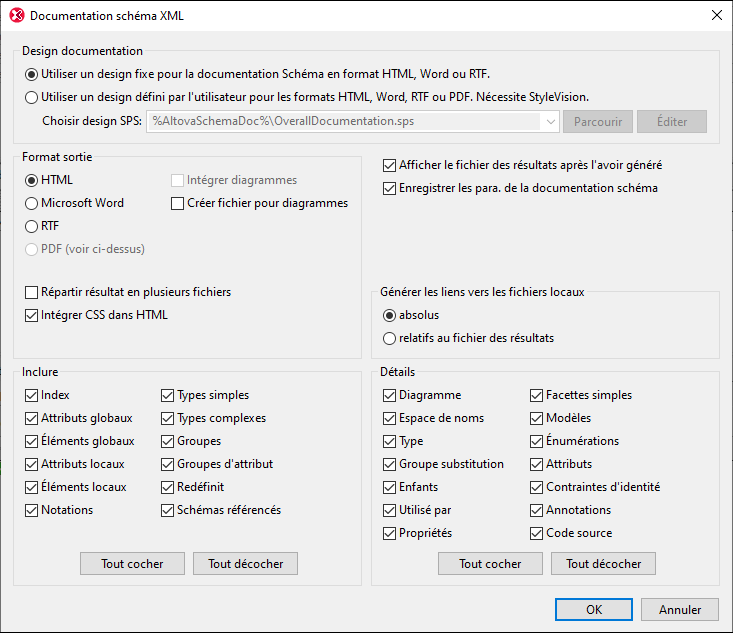Close the Documentation schéma XML dialog

click(716, 16)
